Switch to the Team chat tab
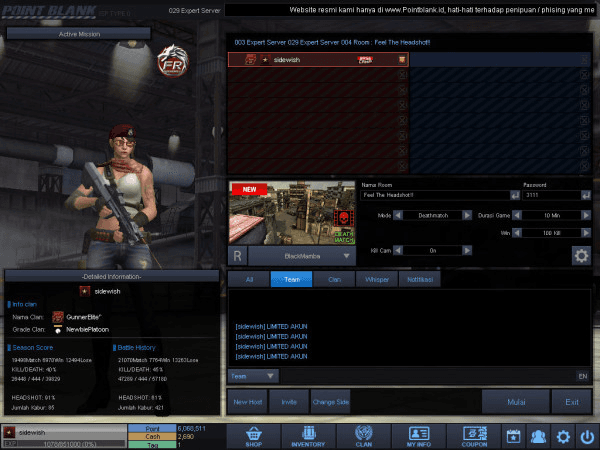Image resolution: width=600 pixels, height=450 pixels. click(x=292, y=279)
